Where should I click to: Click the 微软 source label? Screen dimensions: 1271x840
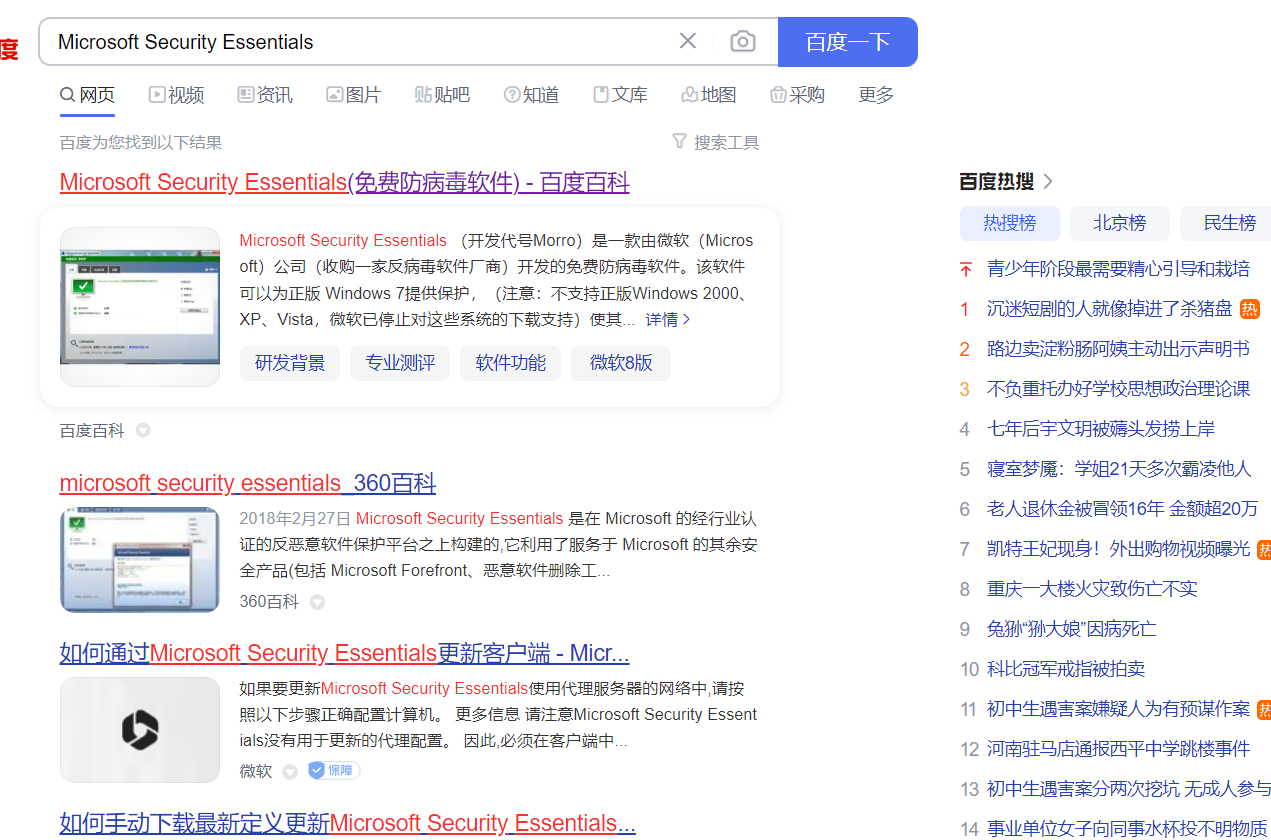256,771
